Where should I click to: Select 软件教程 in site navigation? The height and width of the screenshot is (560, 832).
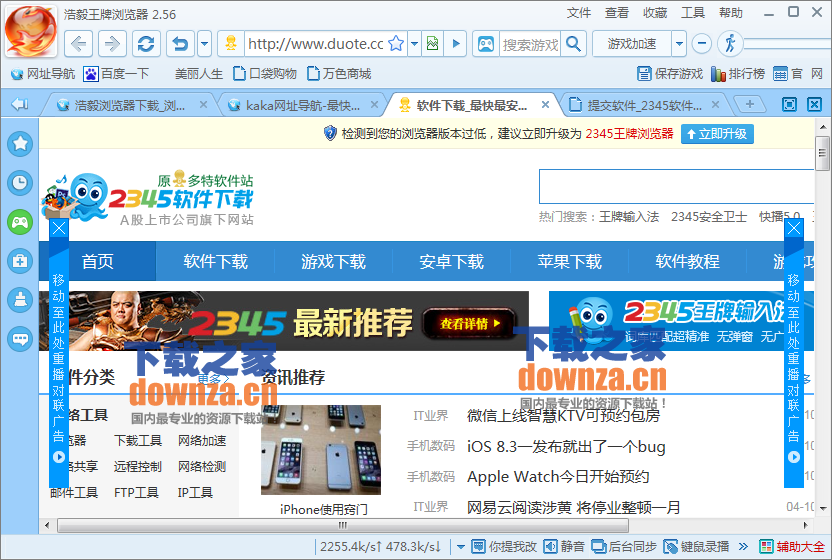click(687, 261)
